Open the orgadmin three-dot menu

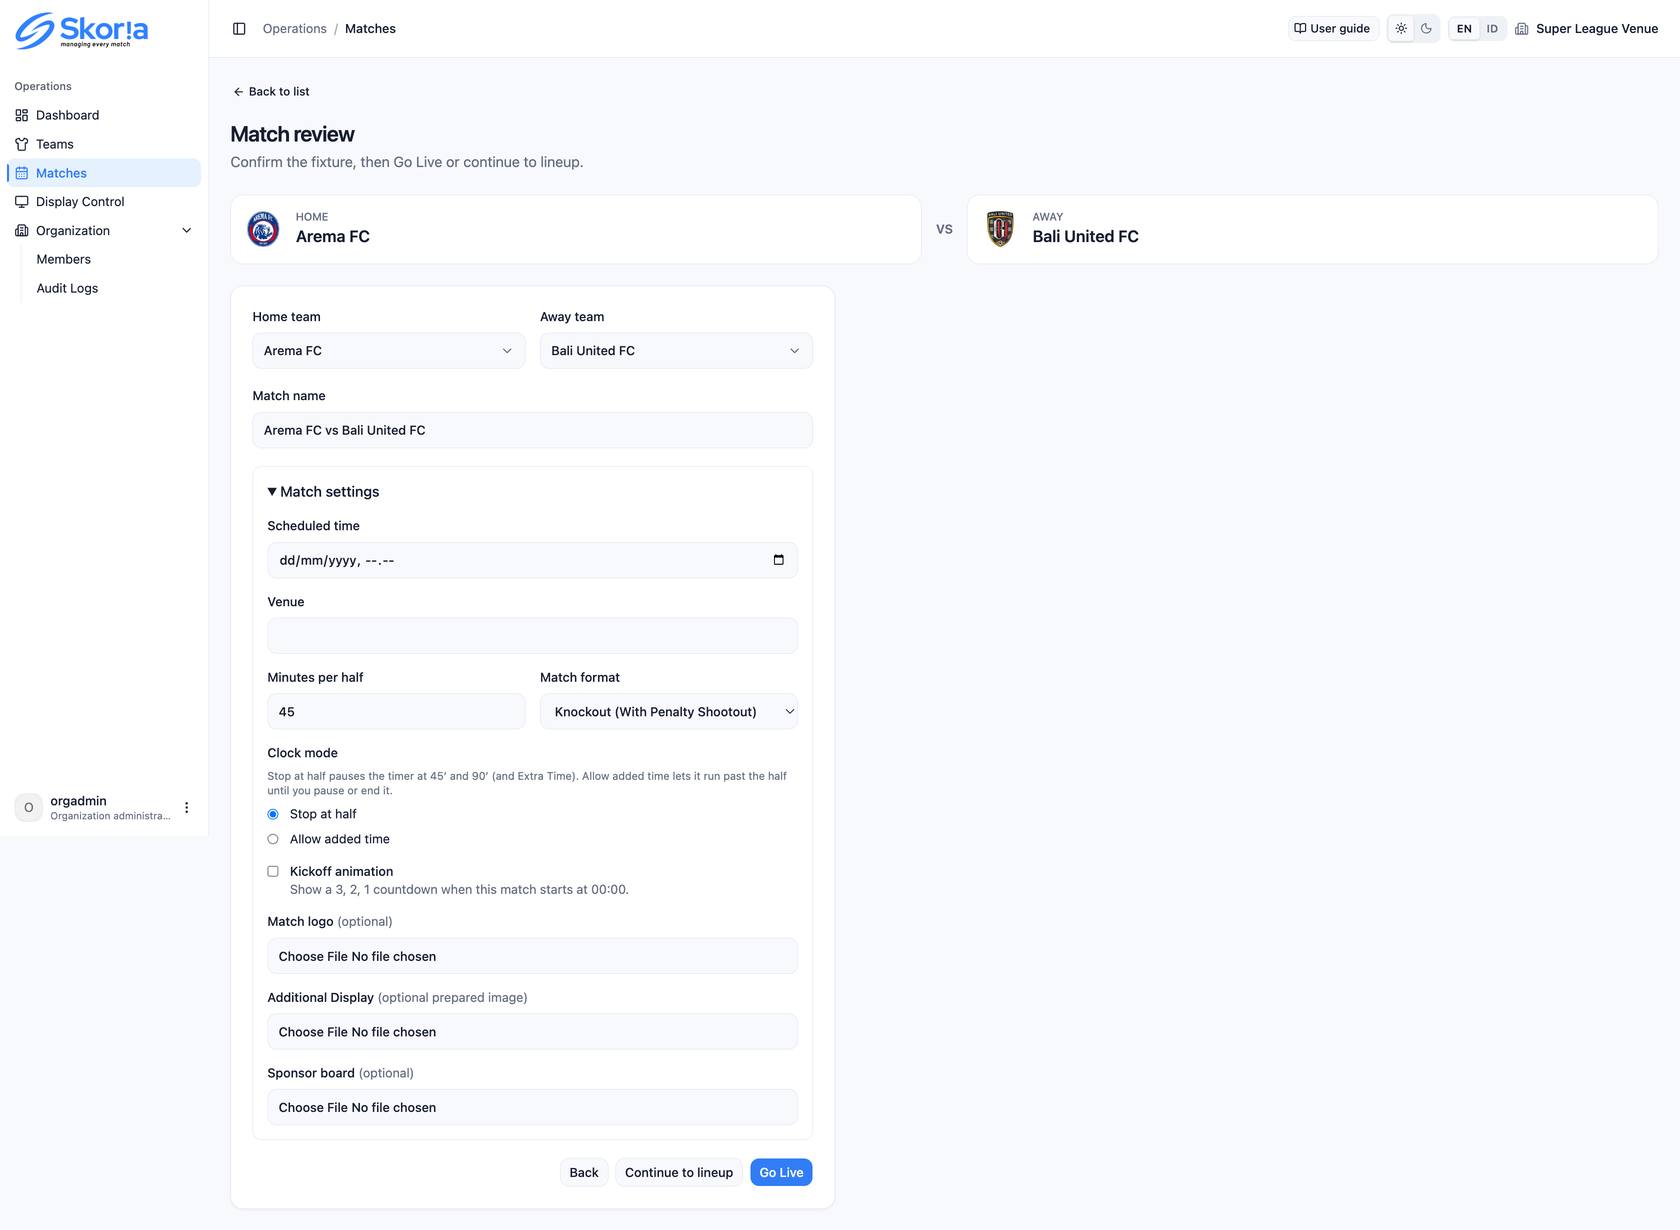tap(186, 808)
